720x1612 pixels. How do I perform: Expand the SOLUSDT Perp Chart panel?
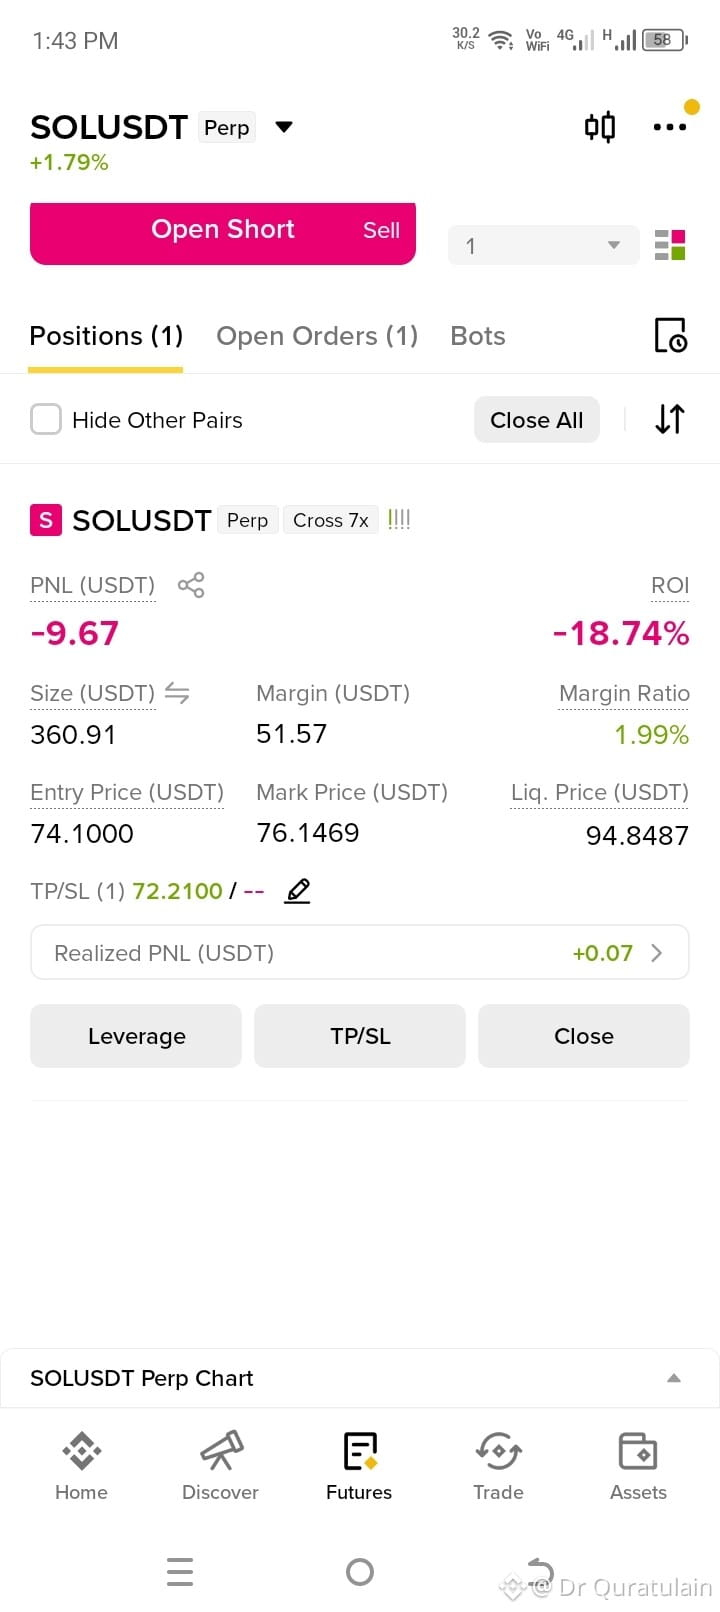tap(360, 1378)
